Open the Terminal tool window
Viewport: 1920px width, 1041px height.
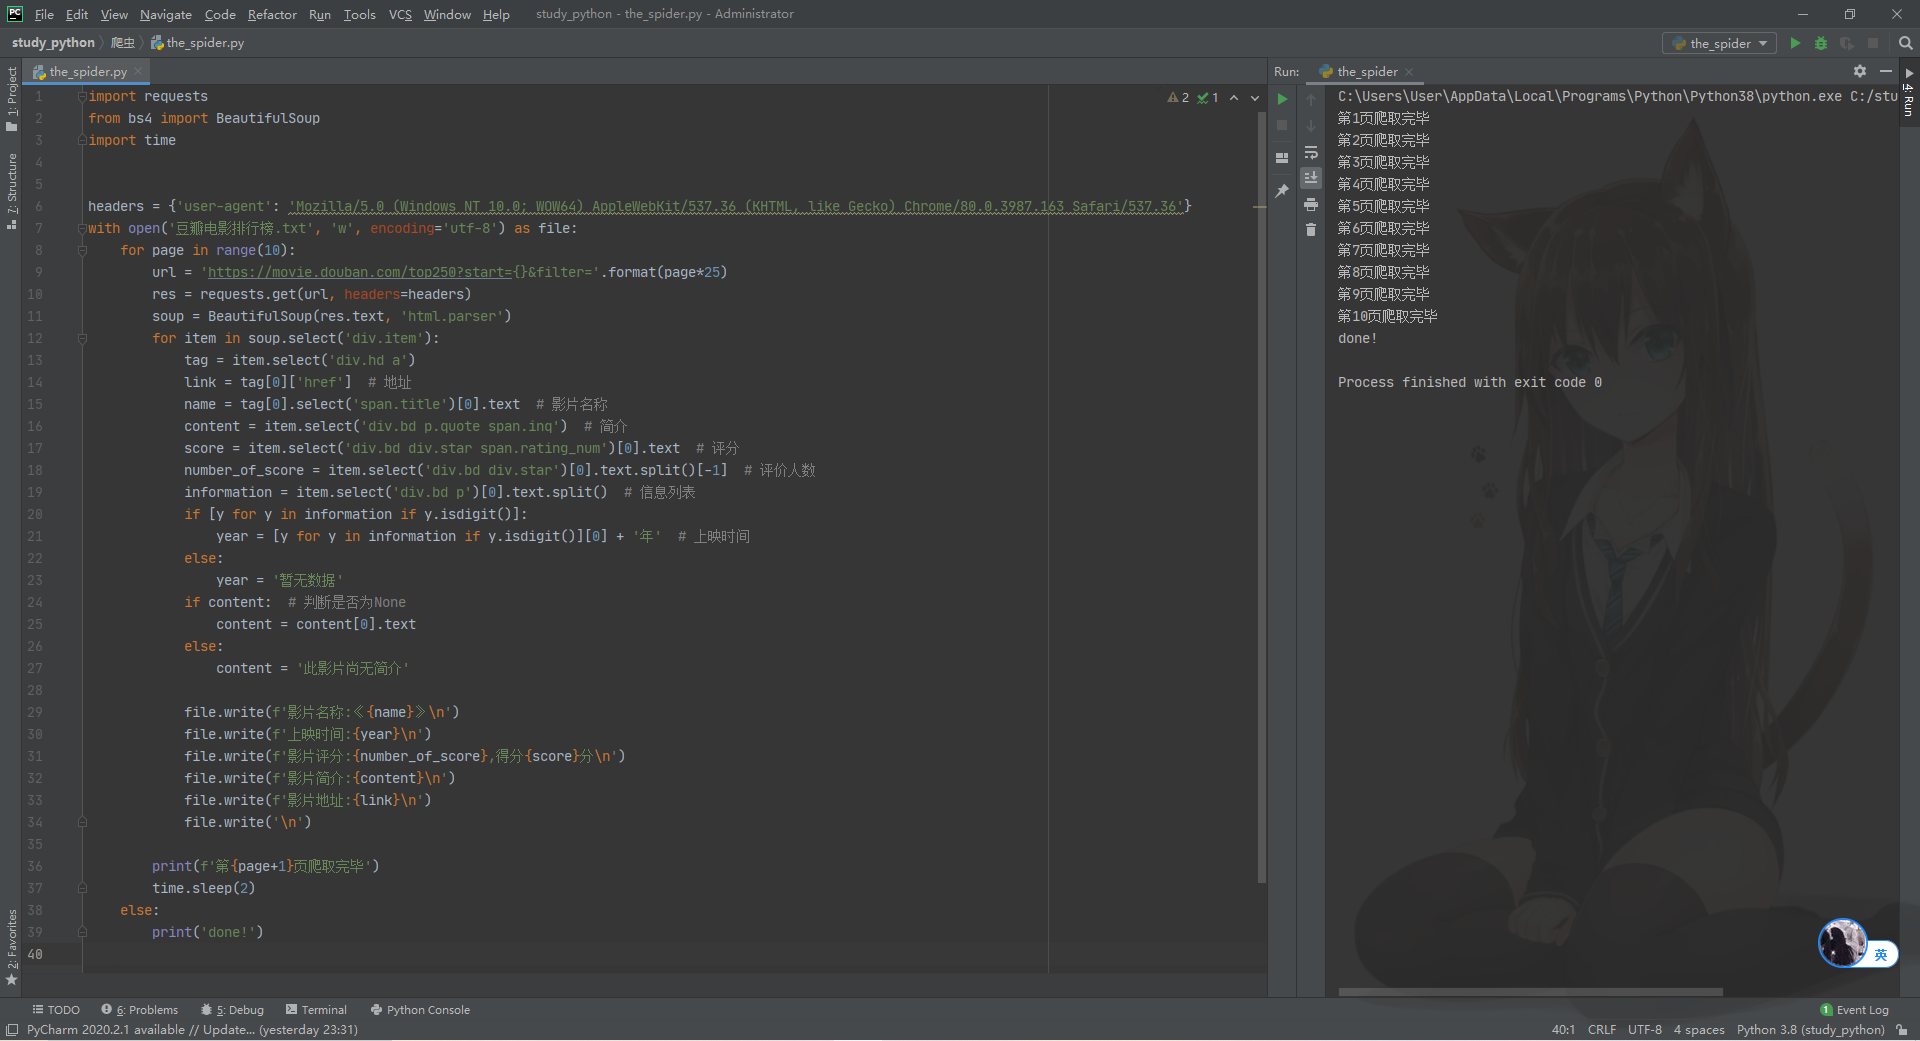click(x=316, y=1010)
